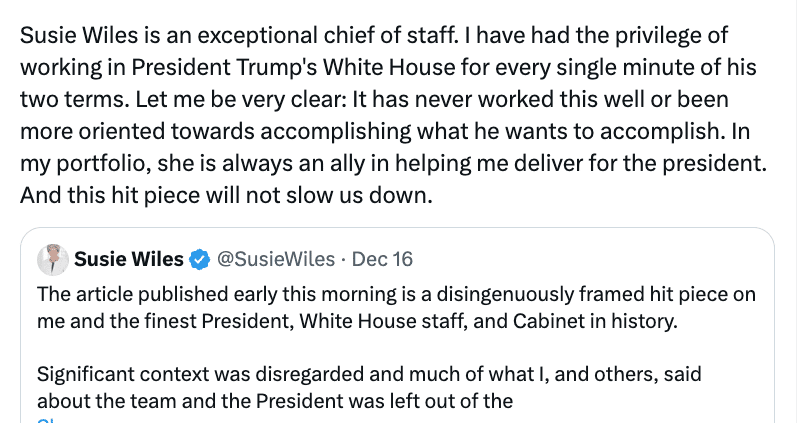Screen dimensions: 802x423
Task: Click the blue verified checkmark badge
Action: click(x=199, y=260)
